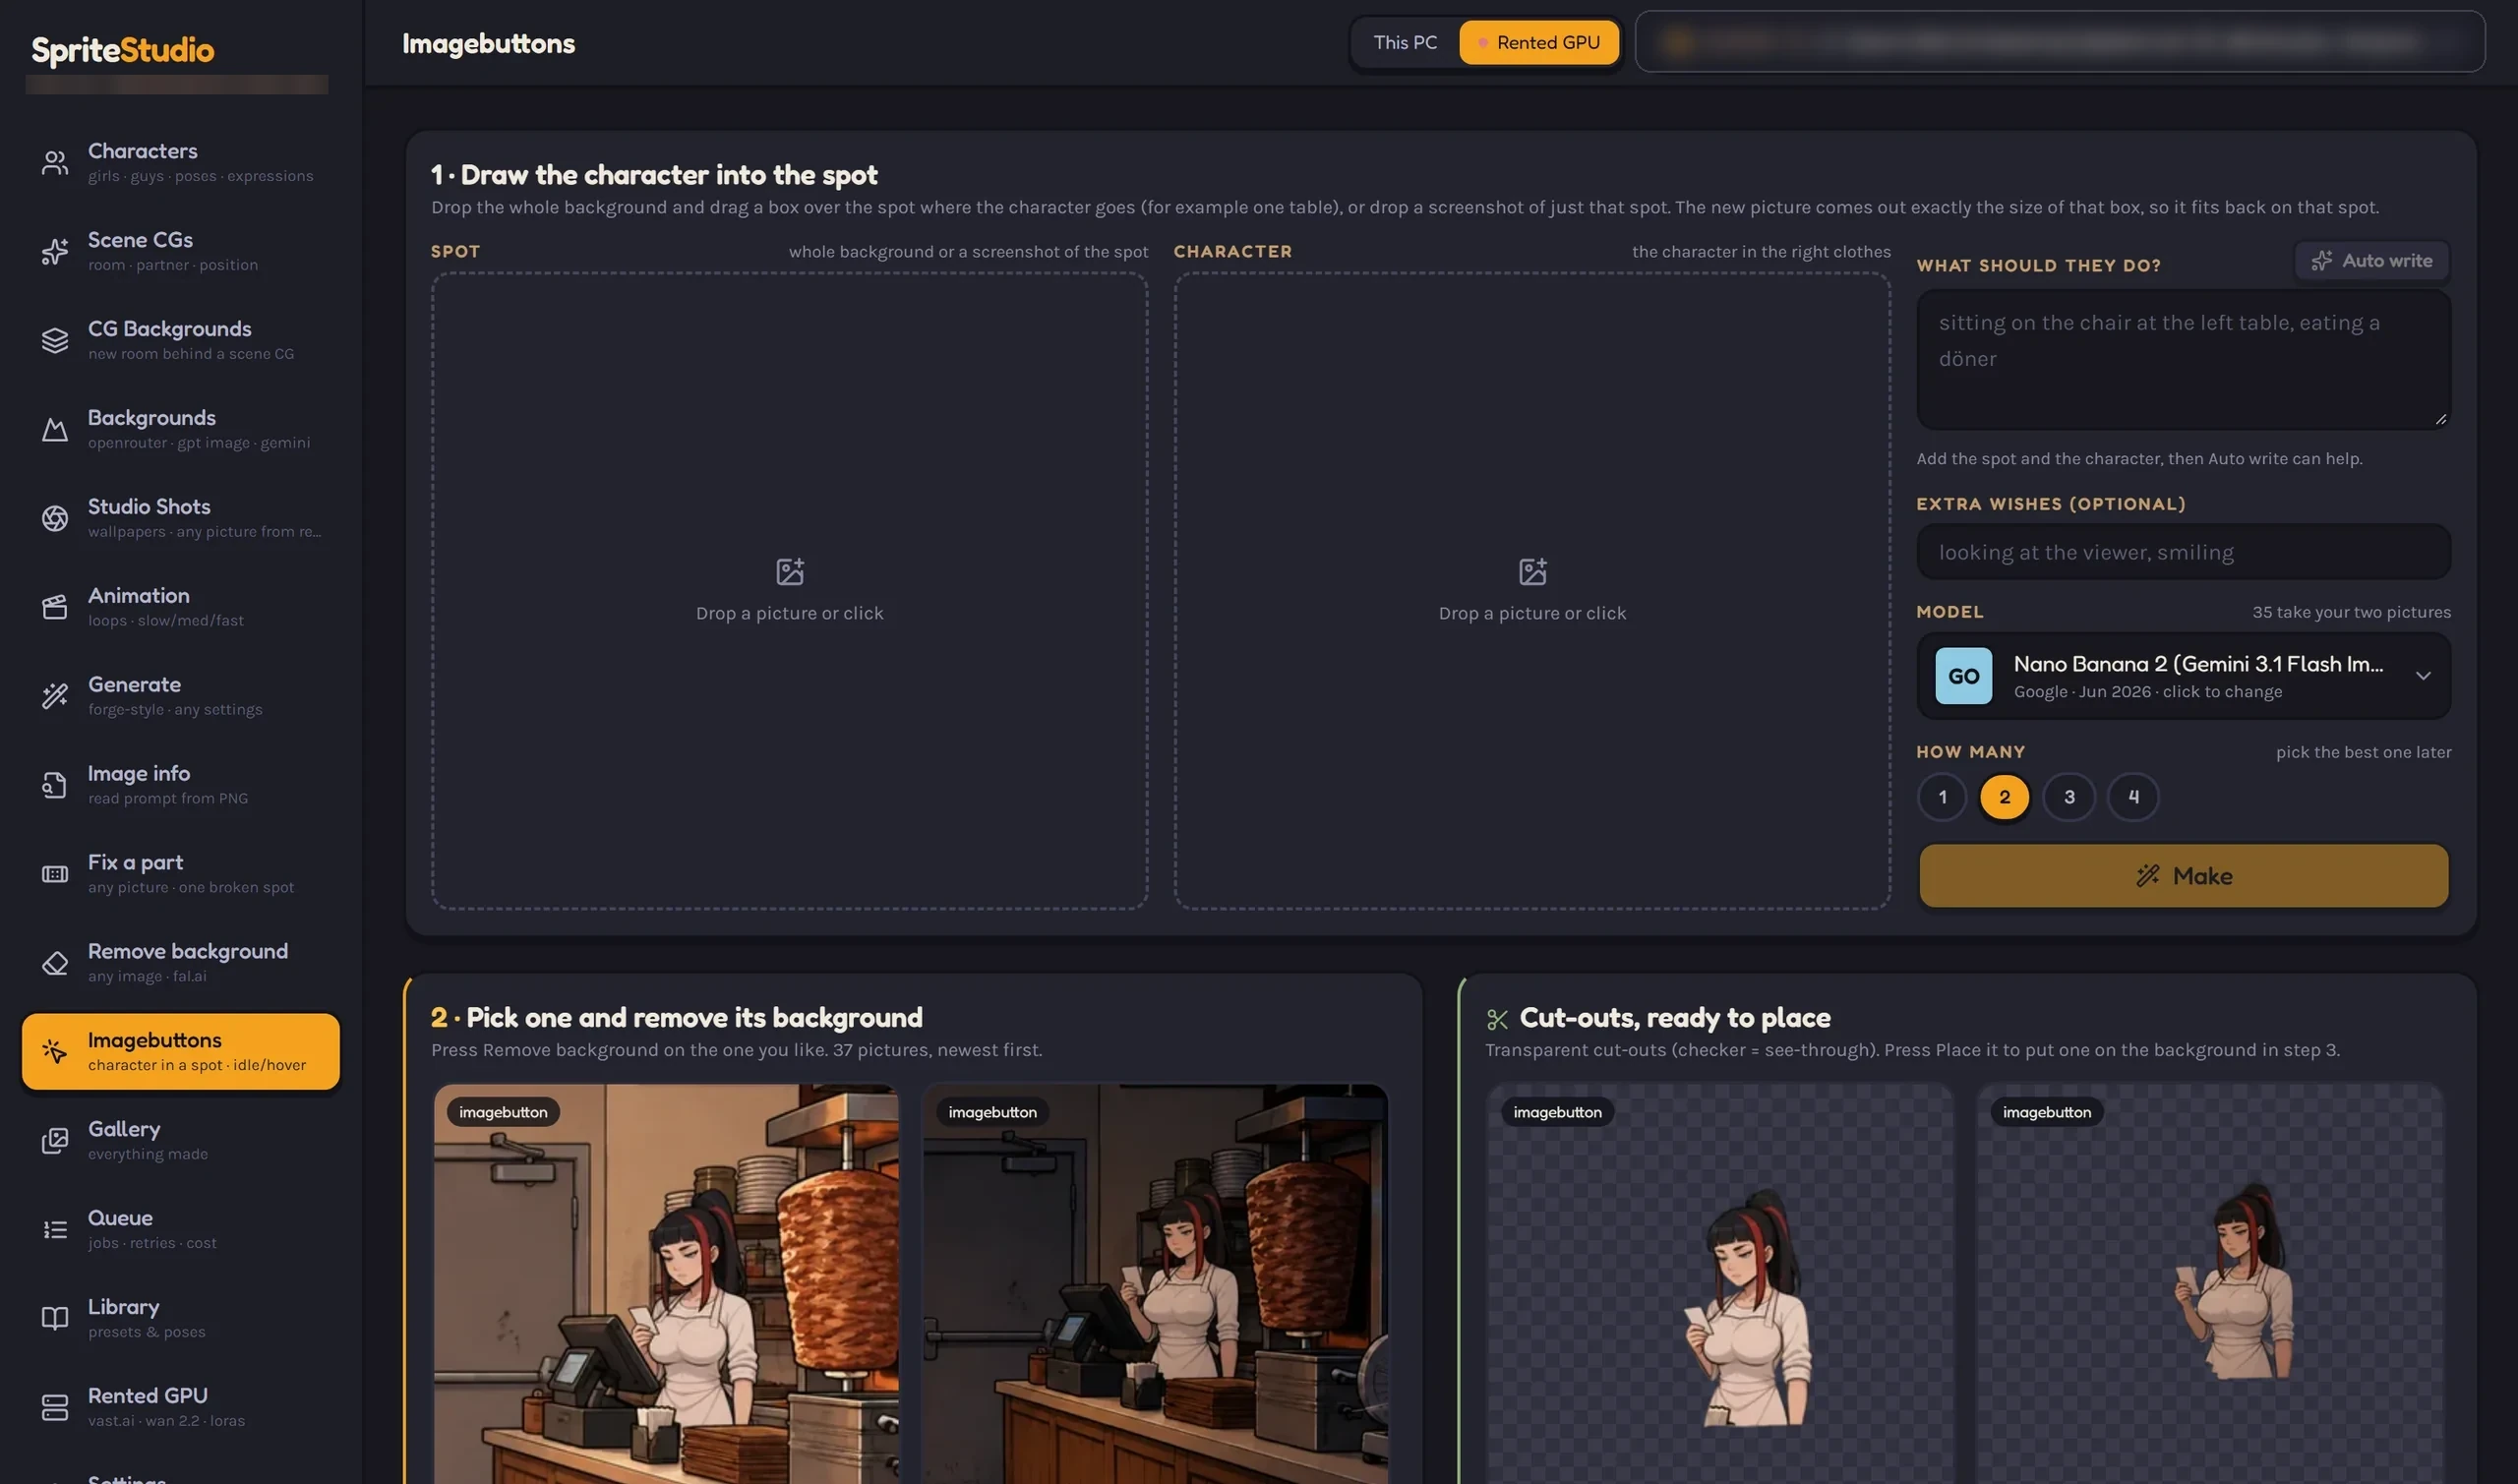Open the Nano Banana 2 model selector
Viewport: 2518px width, 1484px height.
click(x=2183, y=676)
